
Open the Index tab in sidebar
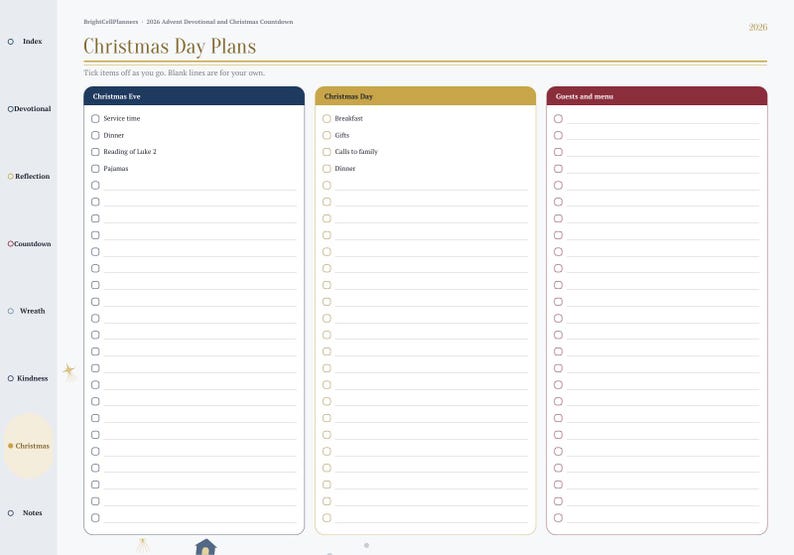click(x=28, y=42)
